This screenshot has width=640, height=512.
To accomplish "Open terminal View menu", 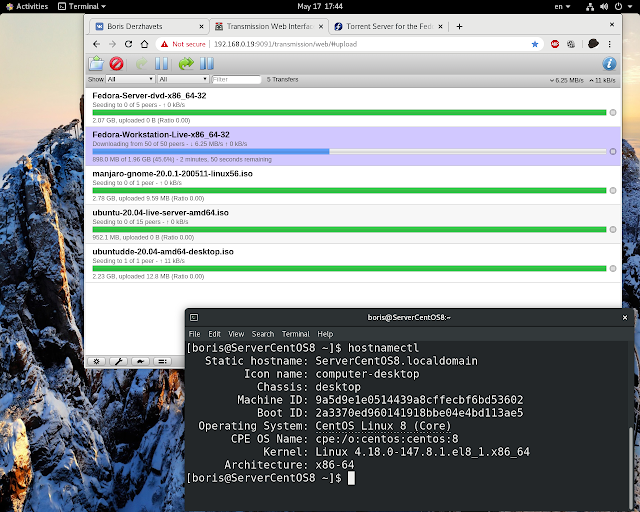I will pyautogui.click(x=236, y=334).
